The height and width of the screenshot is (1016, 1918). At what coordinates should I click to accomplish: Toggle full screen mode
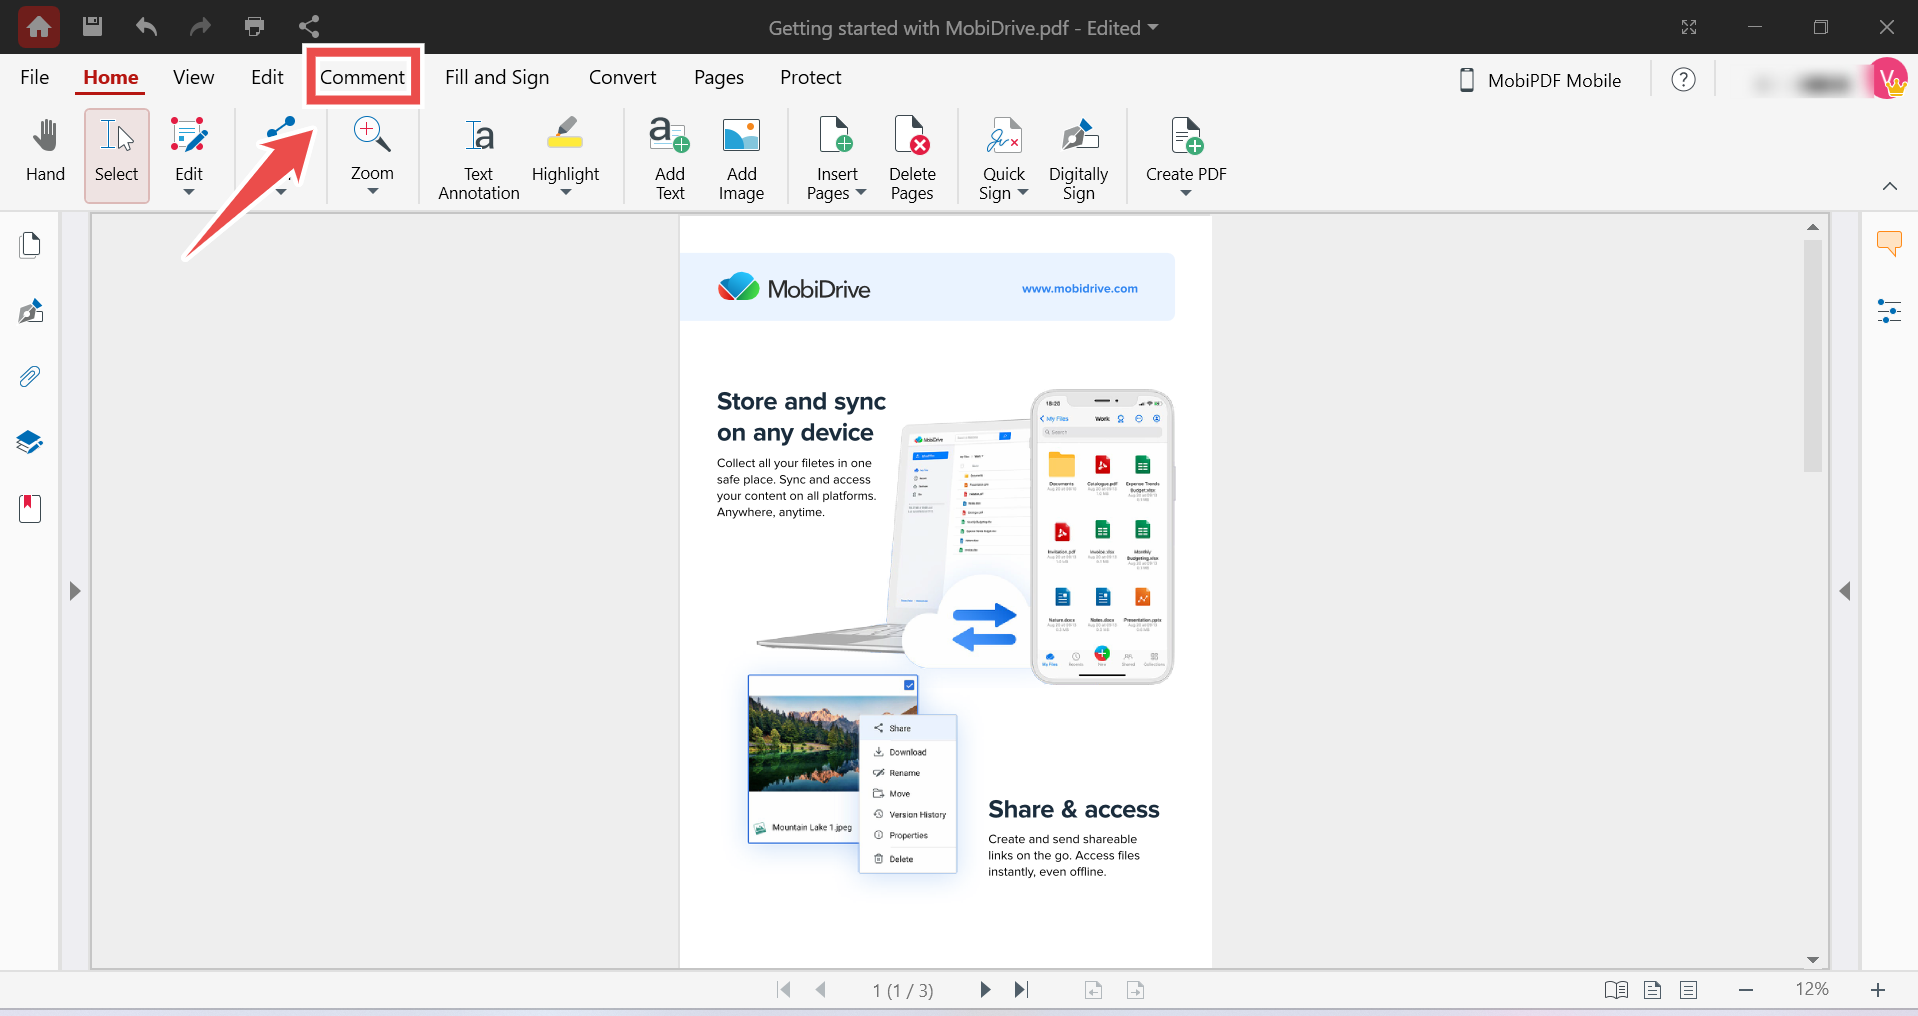(x=1689, y=27)
